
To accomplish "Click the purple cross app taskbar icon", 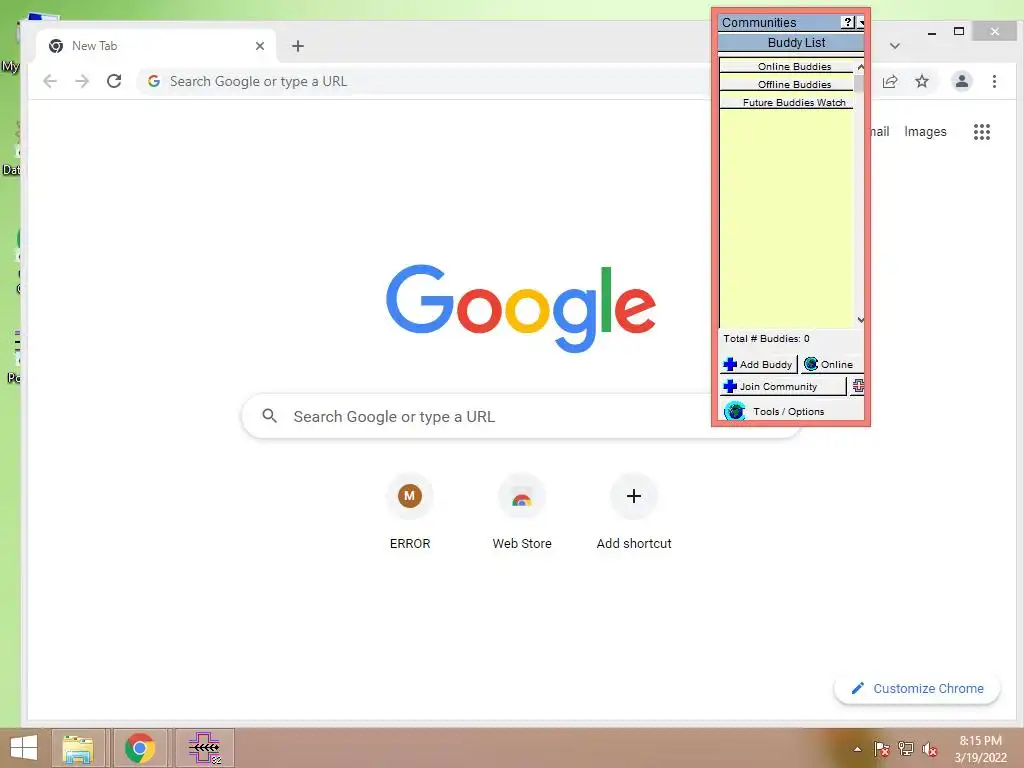I will pyautogui.click(x=204, y=748).
